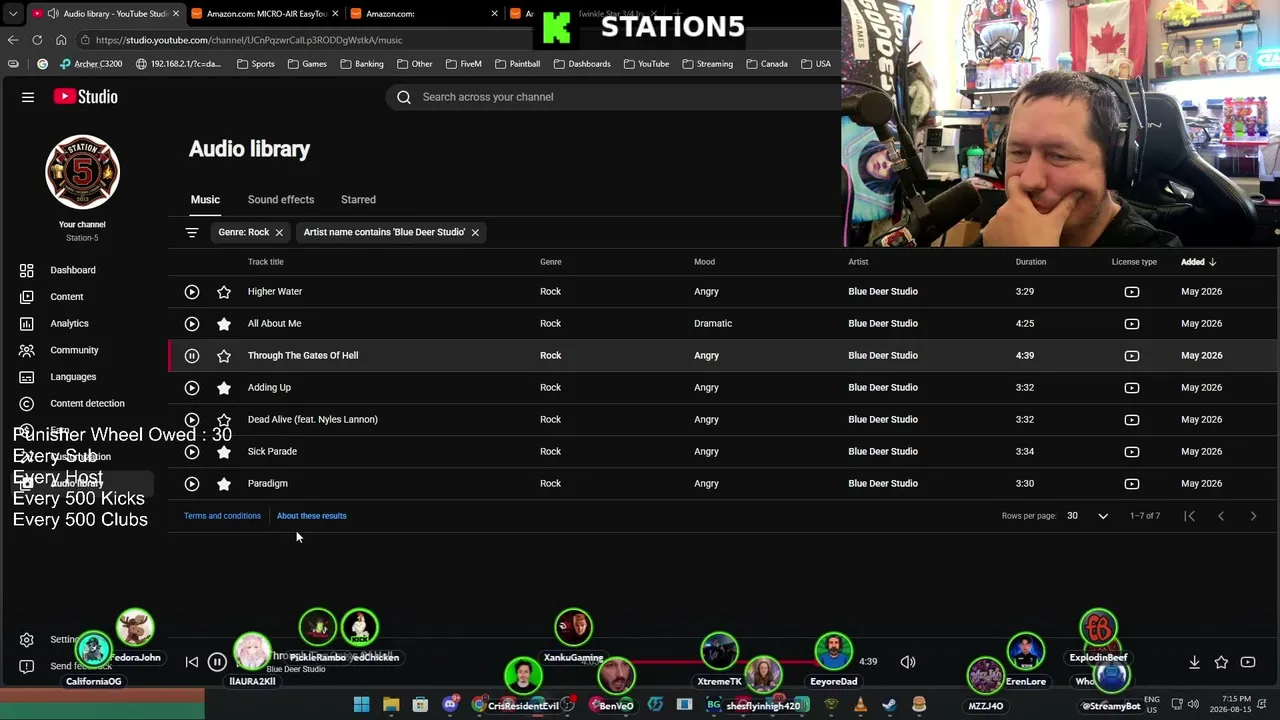Viewport: 1280px width, 720px height.
Task: Switch to the Music tab
Action: click(205, 200)
